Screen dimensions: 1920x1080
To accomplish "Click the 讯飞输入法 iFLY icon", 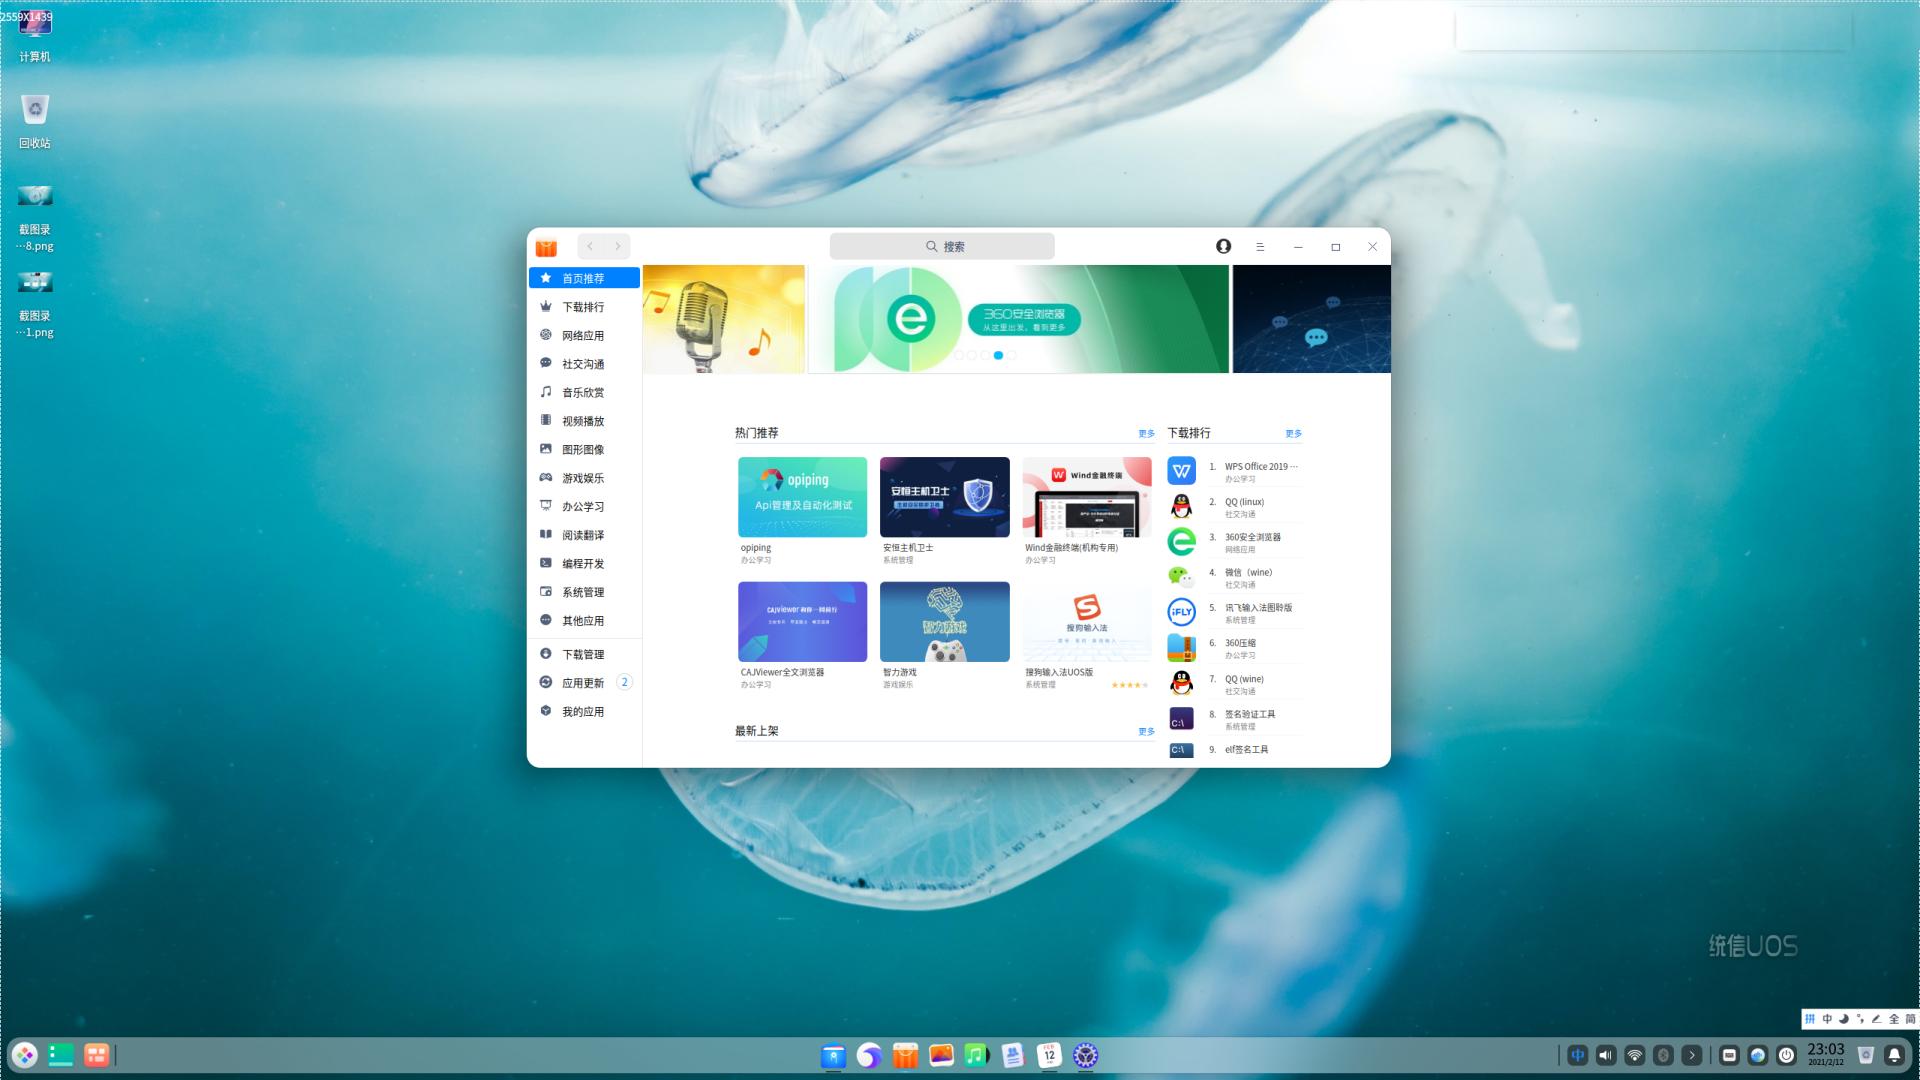I will click(1181, 612).
